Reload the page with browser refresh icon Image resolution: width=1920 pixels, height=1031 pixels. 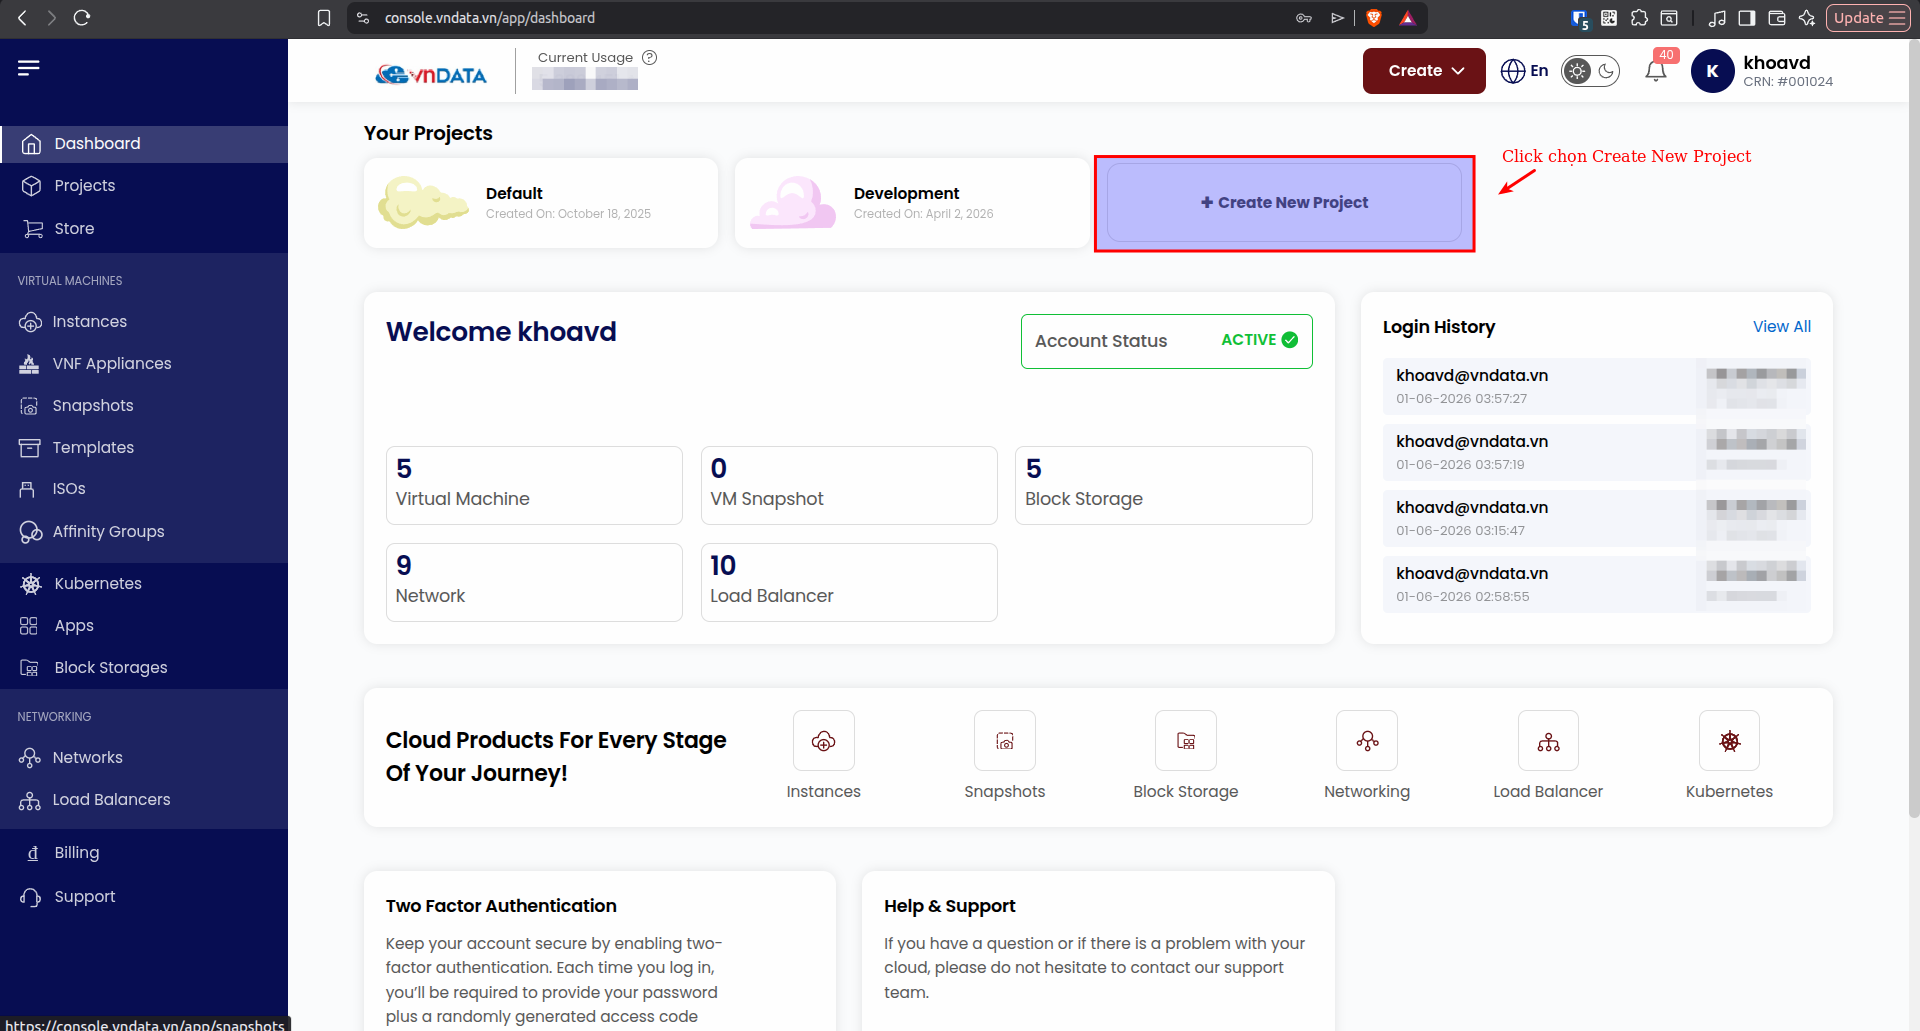[x=82, y=18]
